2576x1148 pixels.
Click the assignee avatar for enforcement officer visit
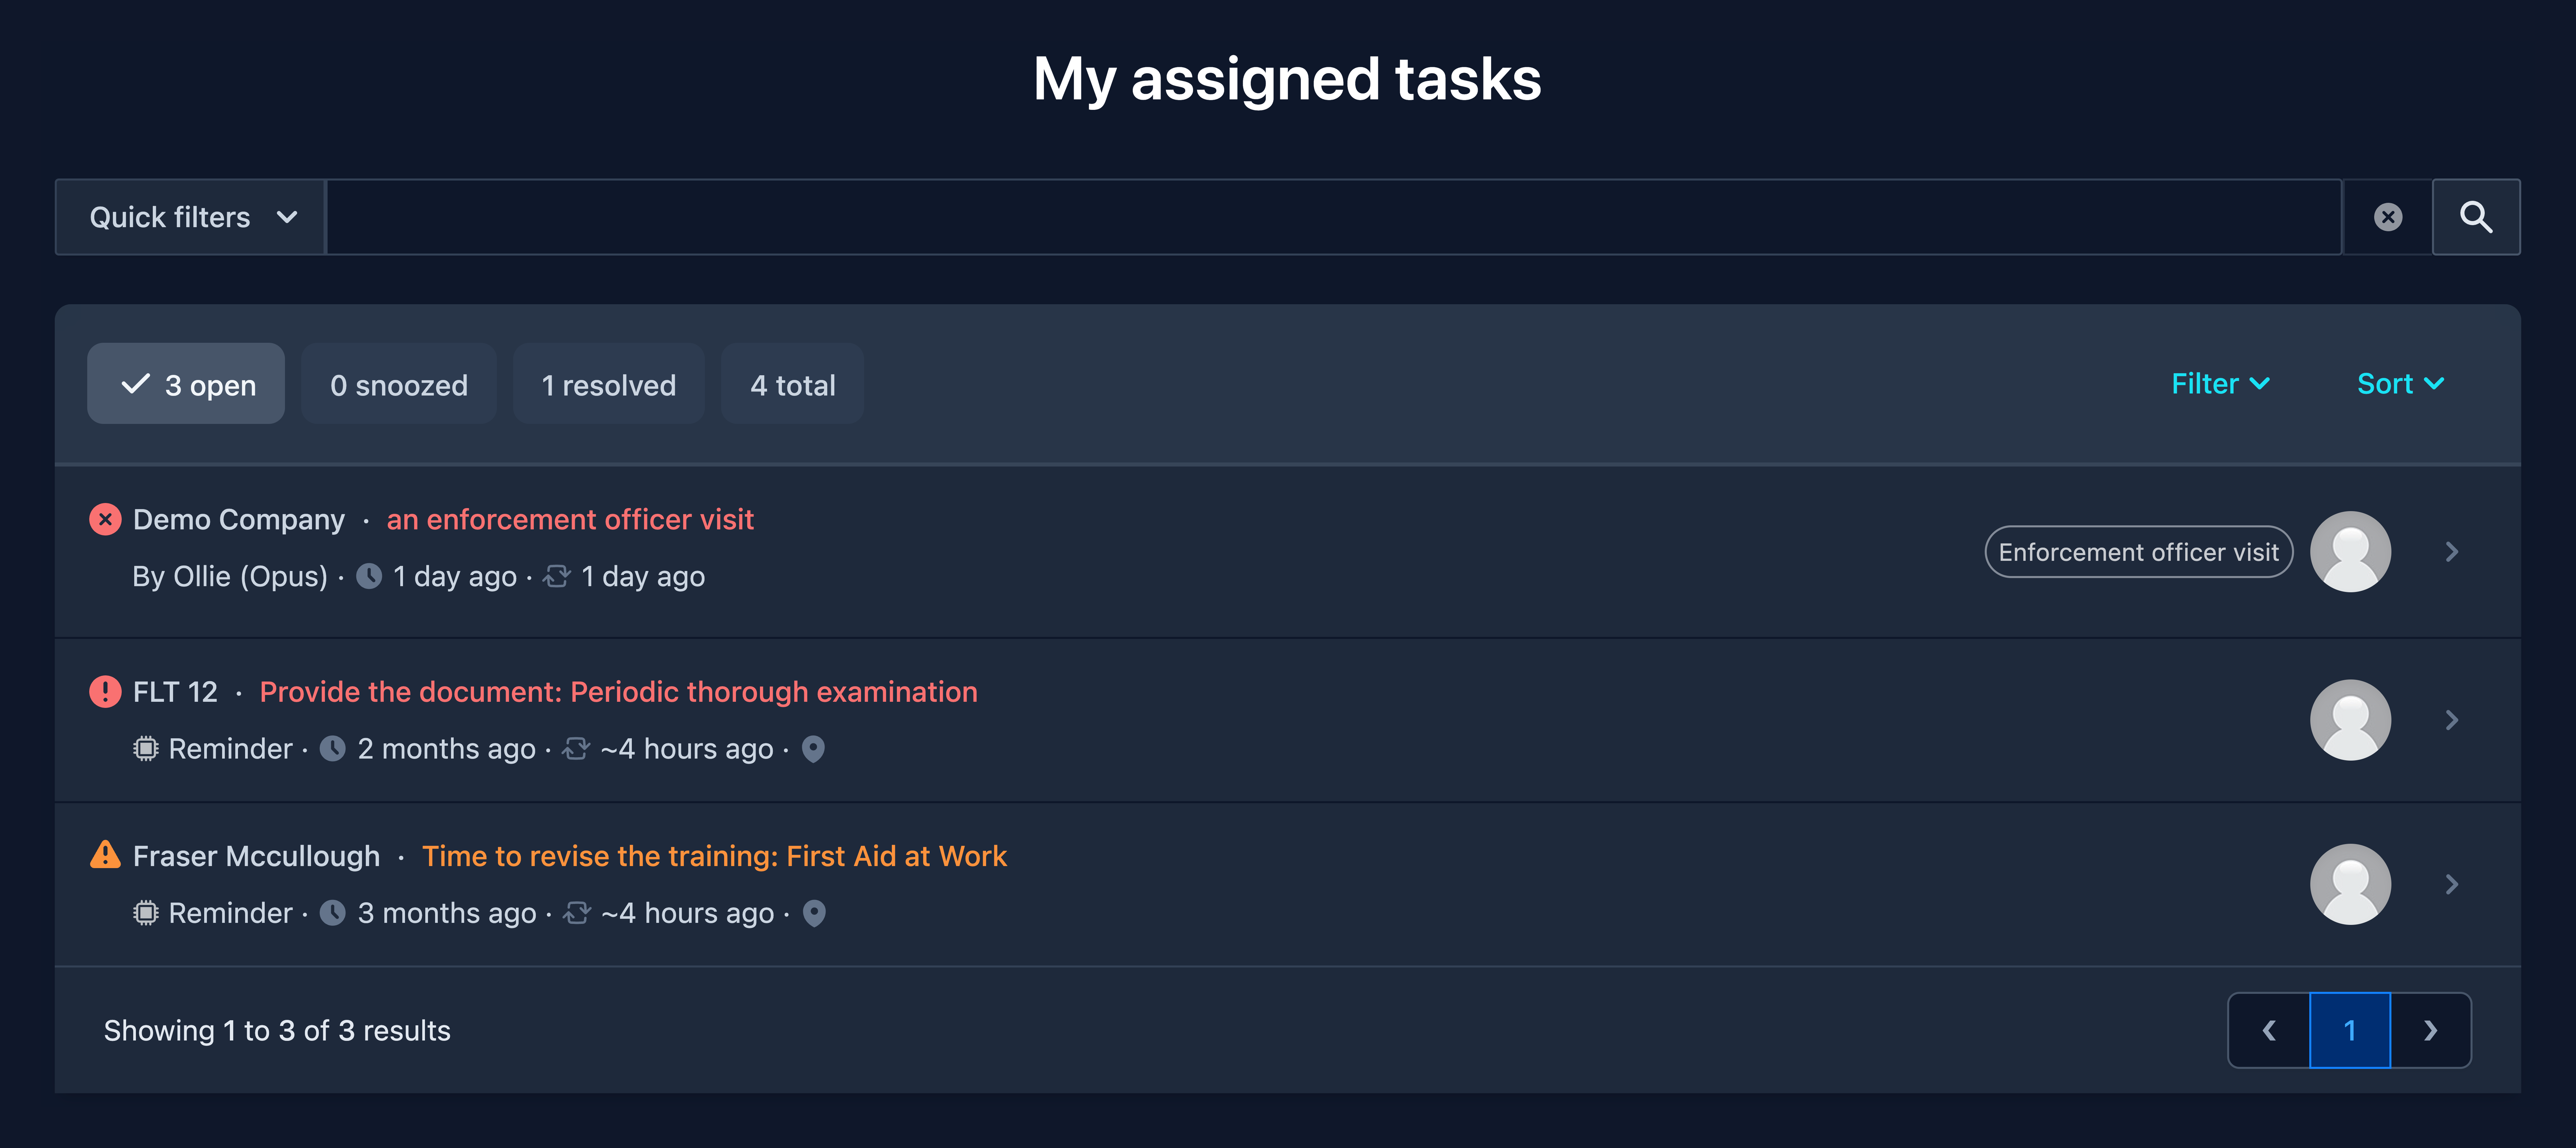coord(2350,552)
